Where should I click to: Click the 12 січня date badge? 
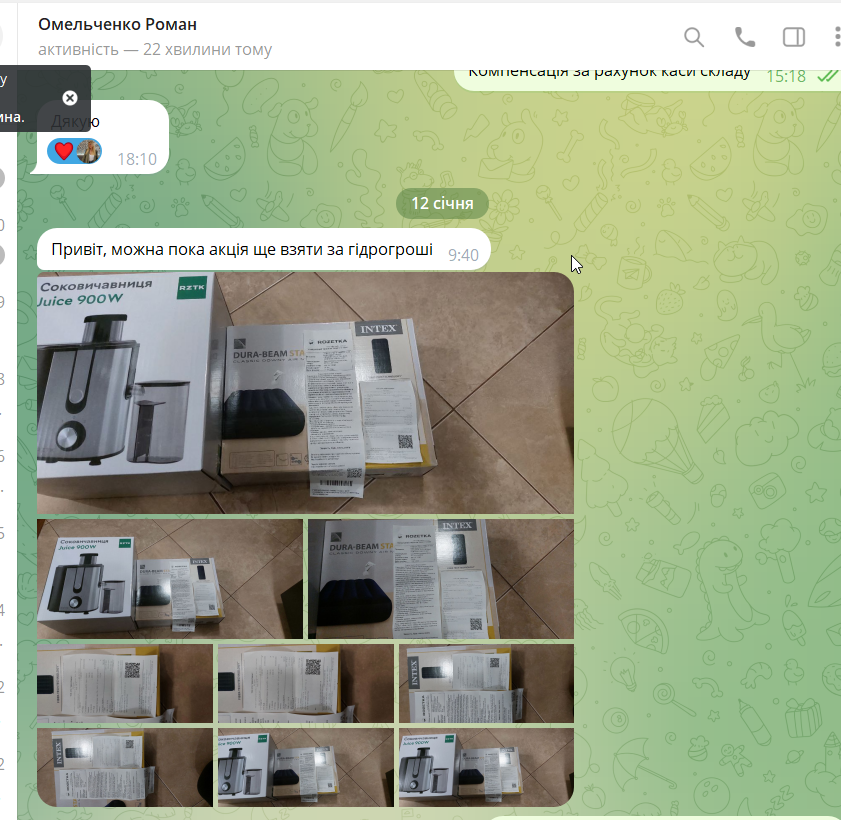[x=442, y=203]
